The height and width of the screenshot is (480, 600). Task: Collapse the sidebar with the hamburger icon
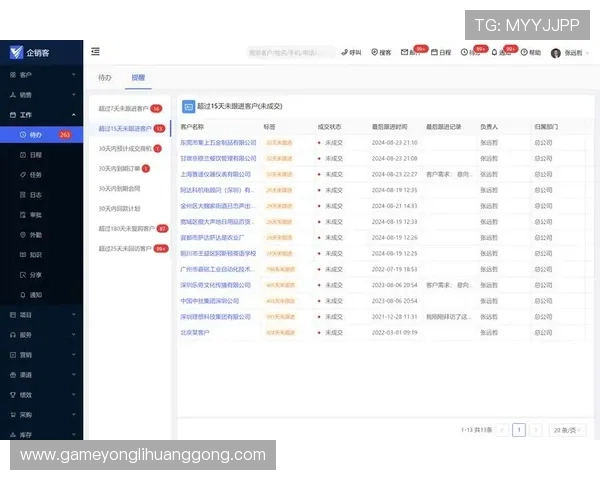pos(95,51)
